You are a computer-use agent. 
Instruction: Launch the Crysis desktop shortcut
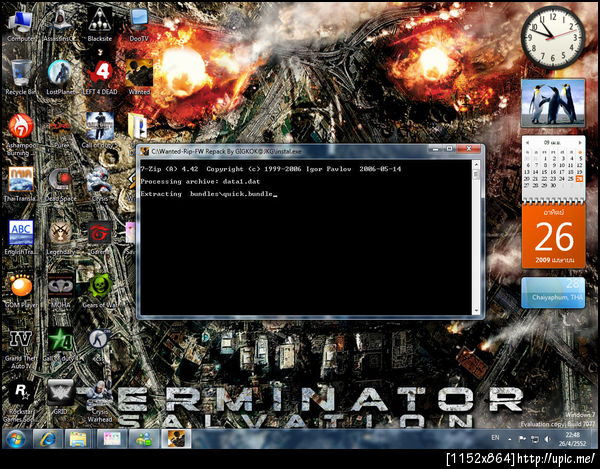tap(100, 184)
